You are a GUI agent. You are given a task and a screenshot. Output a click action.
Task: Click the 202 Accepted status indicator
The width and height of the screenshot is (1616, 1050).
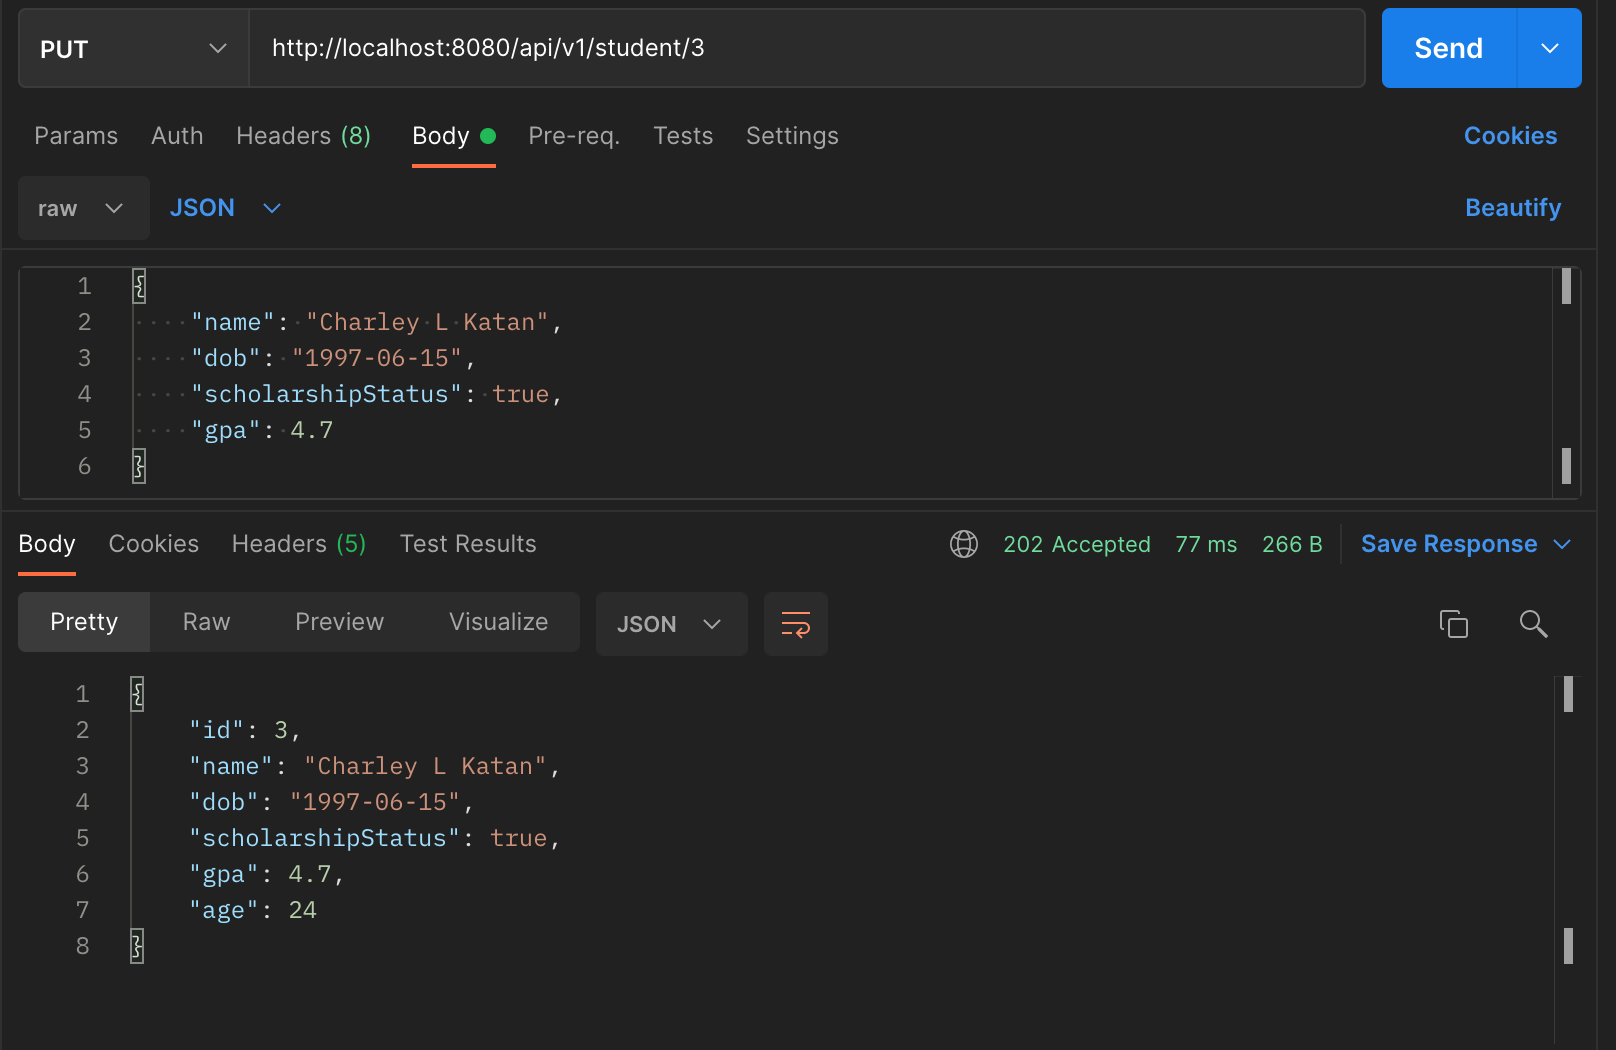[1077, 544]
